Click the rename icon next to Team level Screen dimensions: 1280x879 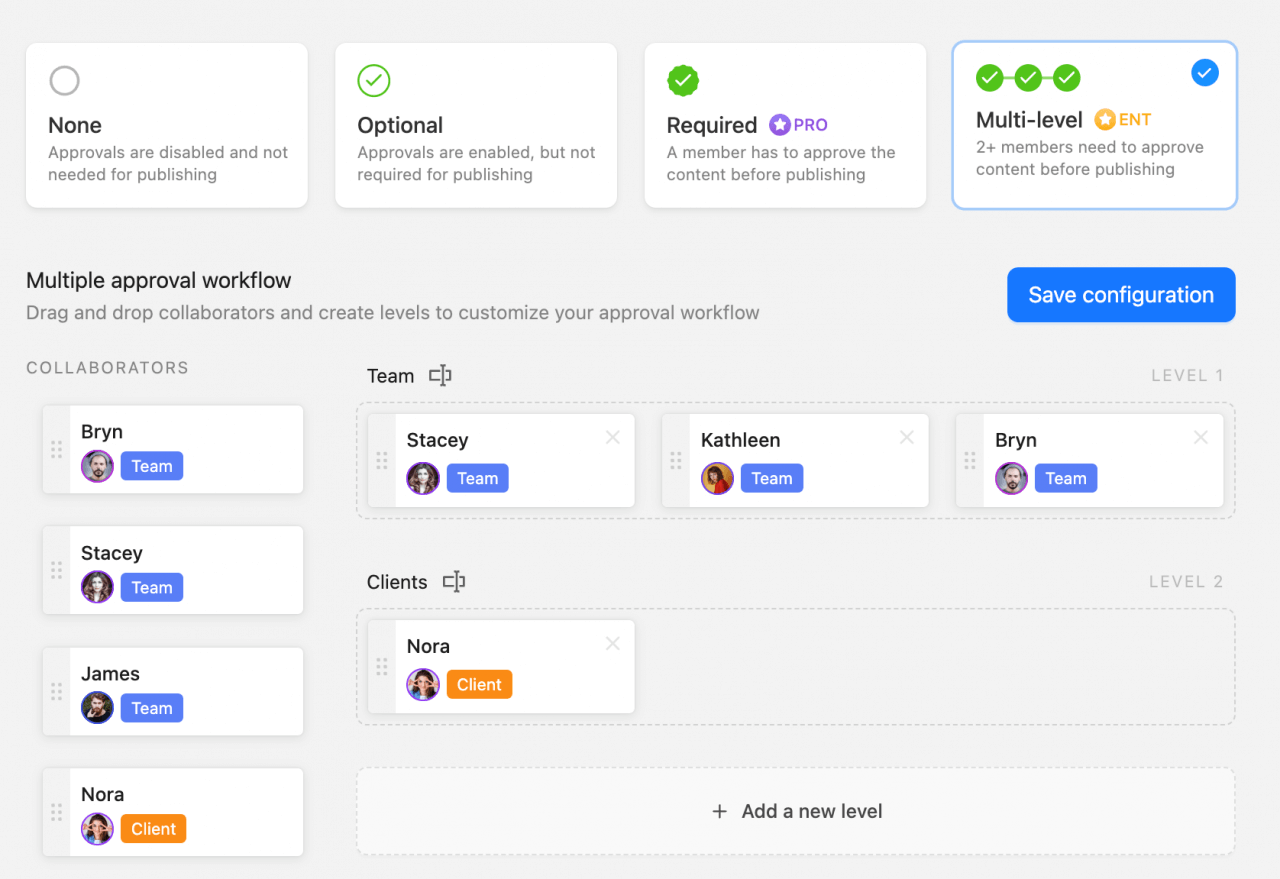pyautogui.click(x=440, y=375)
